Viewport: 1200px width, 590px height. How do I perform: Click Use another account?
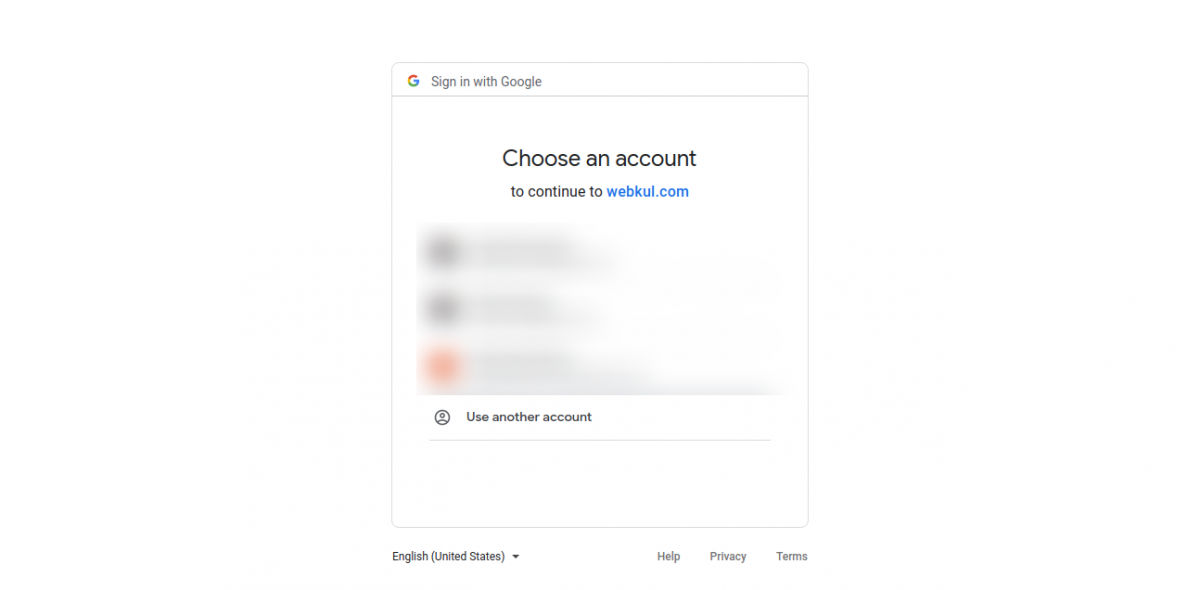pyautogui.click(x=529, y=417)
